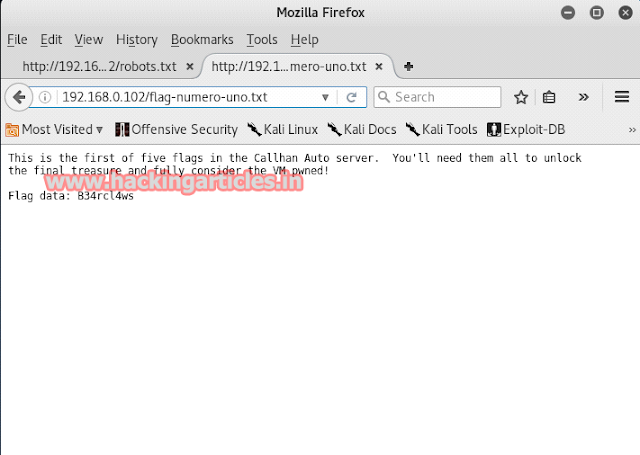Open site information icon in address bar

point(45,97)
